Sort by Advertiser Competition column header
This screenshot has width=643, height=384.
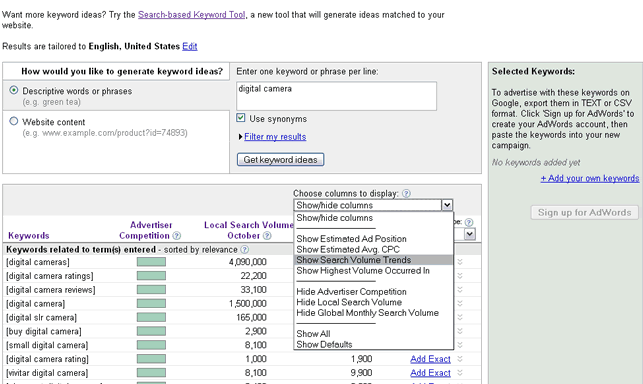pyautogui.click(x=146, y=230)
